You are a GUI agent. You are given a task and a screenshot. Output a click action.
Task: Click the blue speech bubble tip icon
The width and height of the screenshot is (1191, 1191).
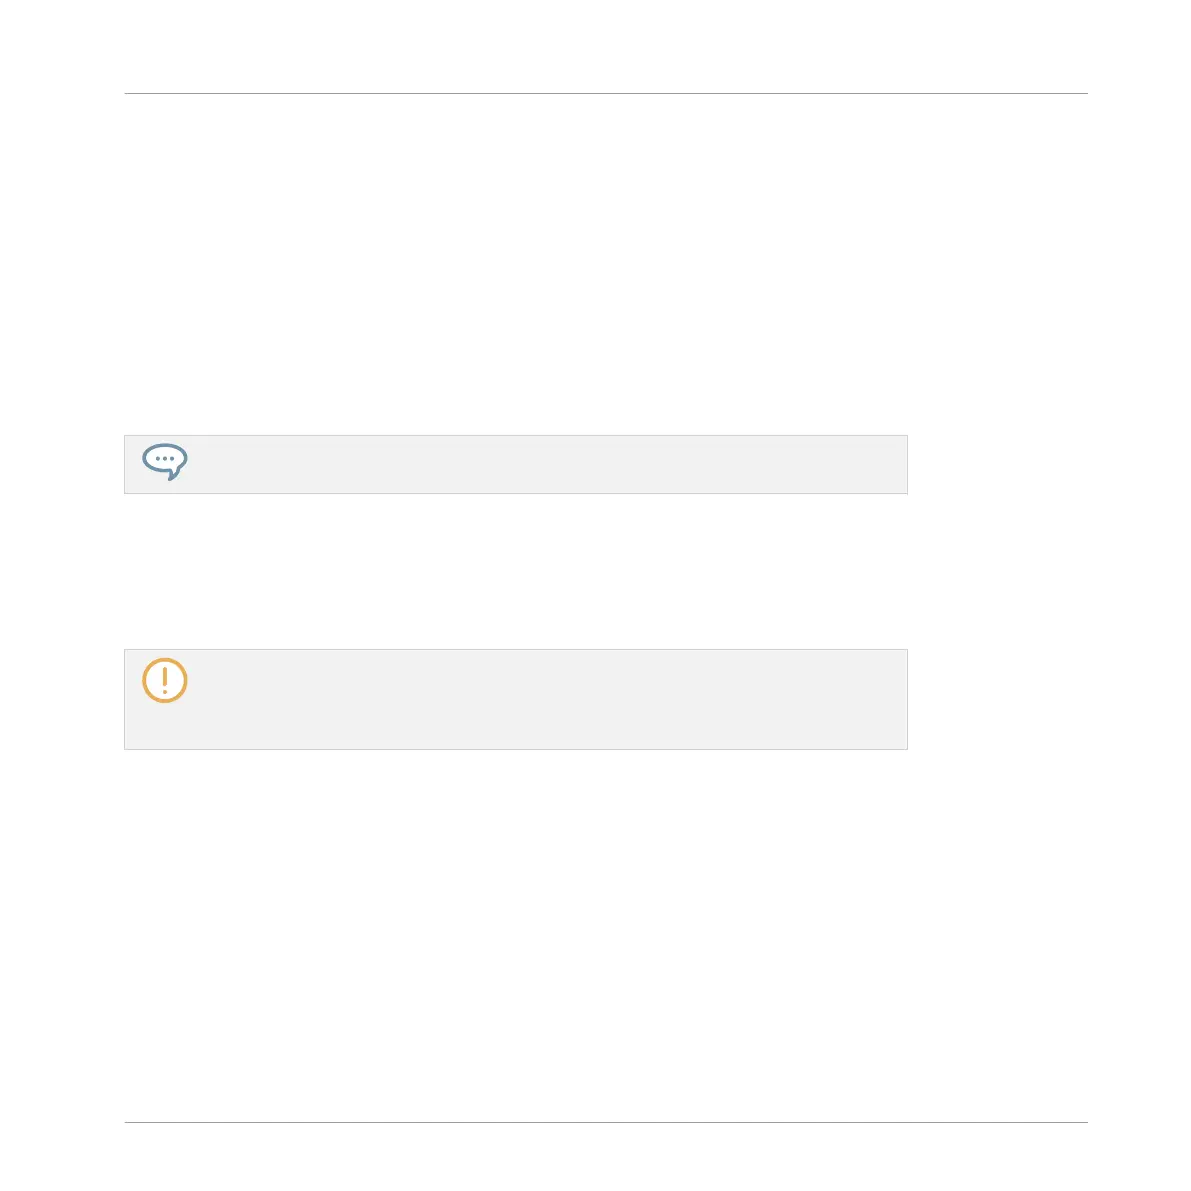click(165, 462)
